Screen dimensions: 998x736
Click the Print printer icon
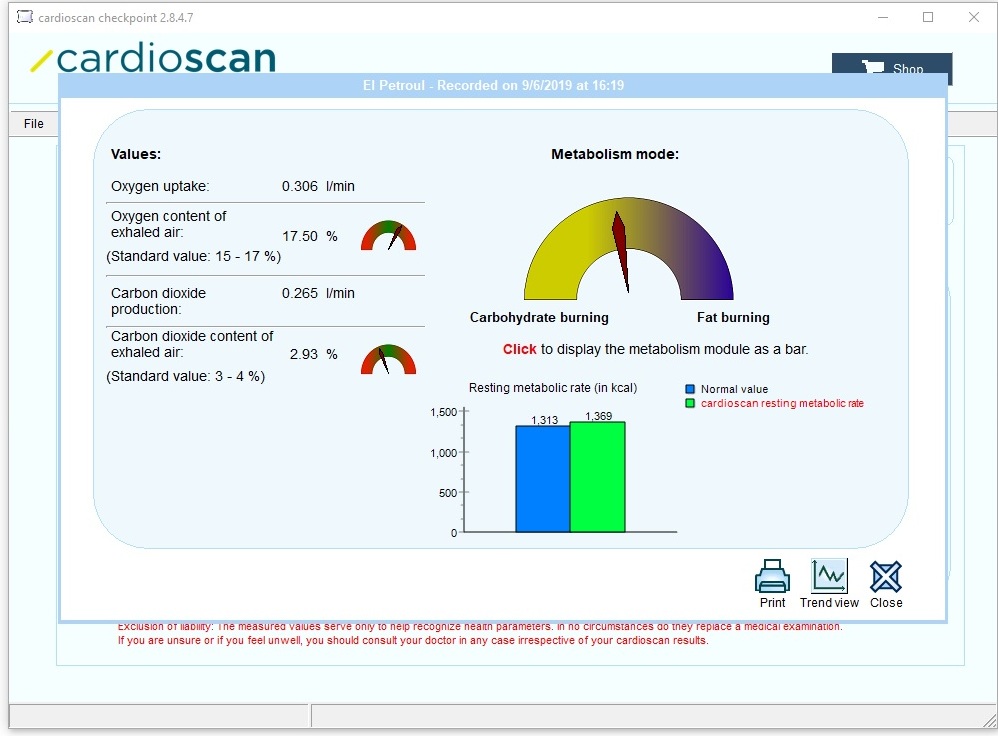point(772,576)
